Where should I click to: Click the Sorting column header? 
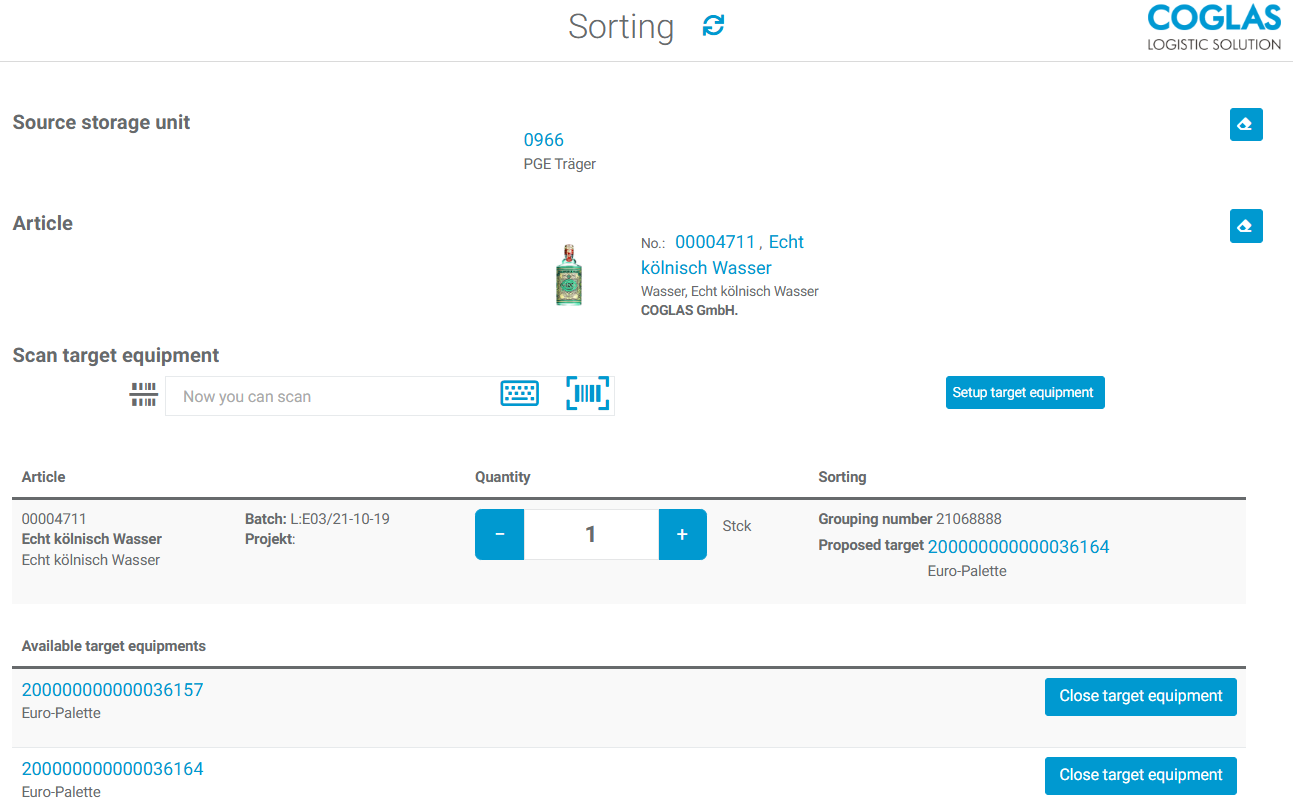[842, 477]
